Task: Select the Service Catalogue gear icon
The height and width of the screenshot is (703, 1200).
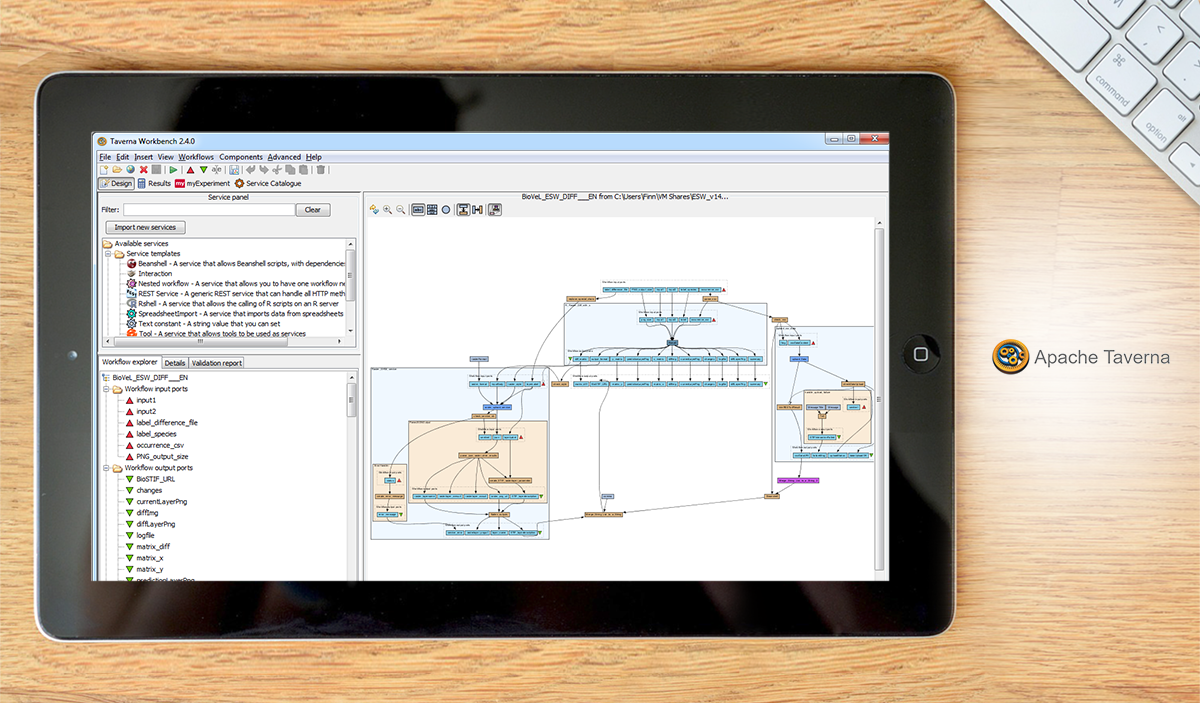Action: click(239, 183)
